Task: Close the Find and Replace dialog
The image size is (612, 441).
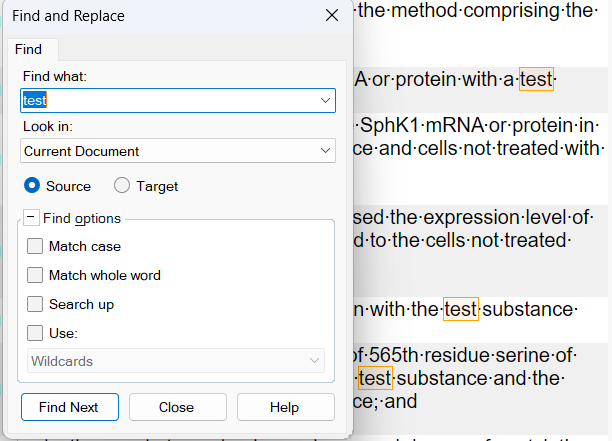Action: 332,16
